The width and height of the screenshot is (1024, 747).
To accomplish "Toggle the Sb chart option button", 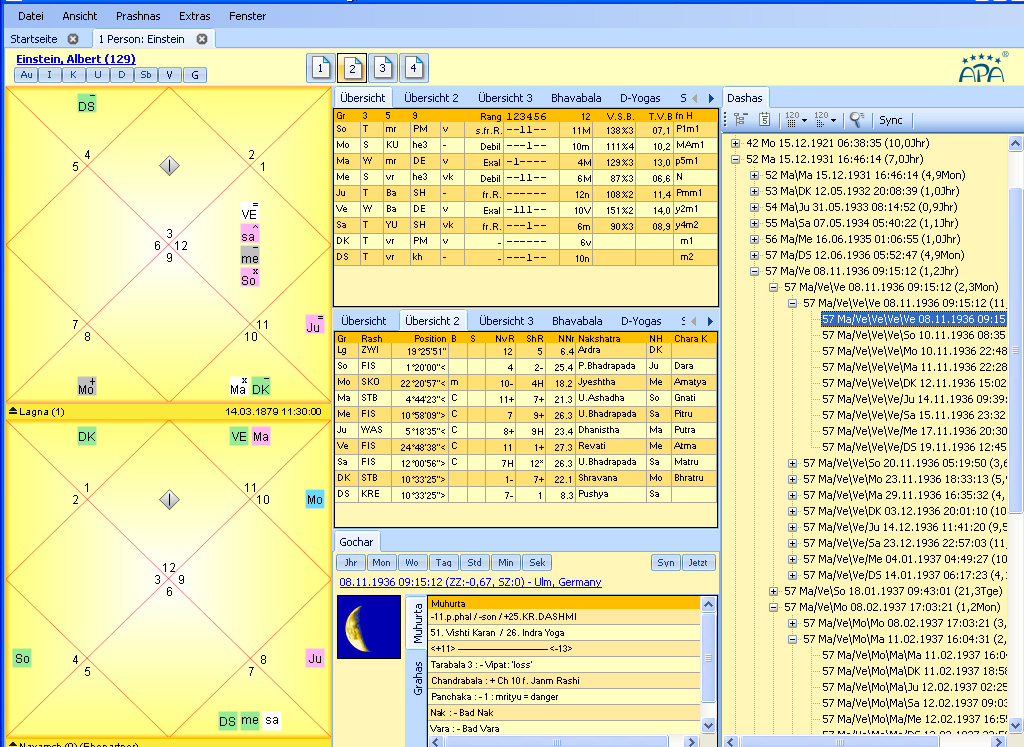I will [x=146, y=75].
